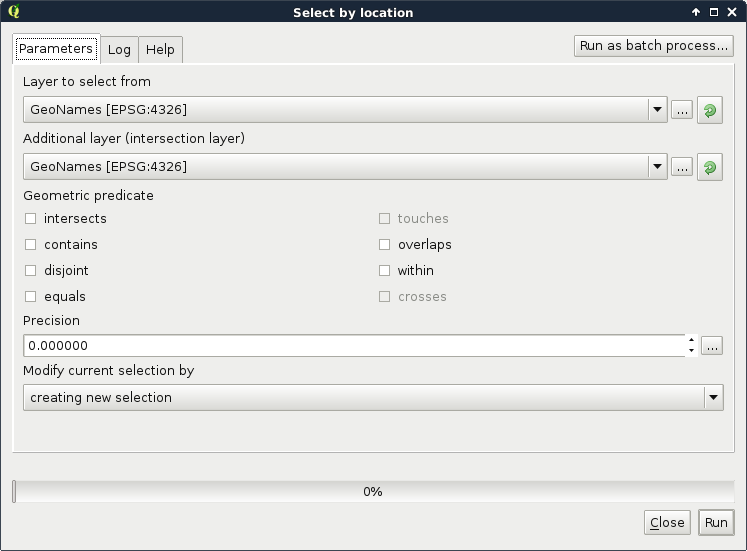Click the roll-up arrow in the title bar
The width and height of the screenshot is (747, 551).
coord(696,12)
